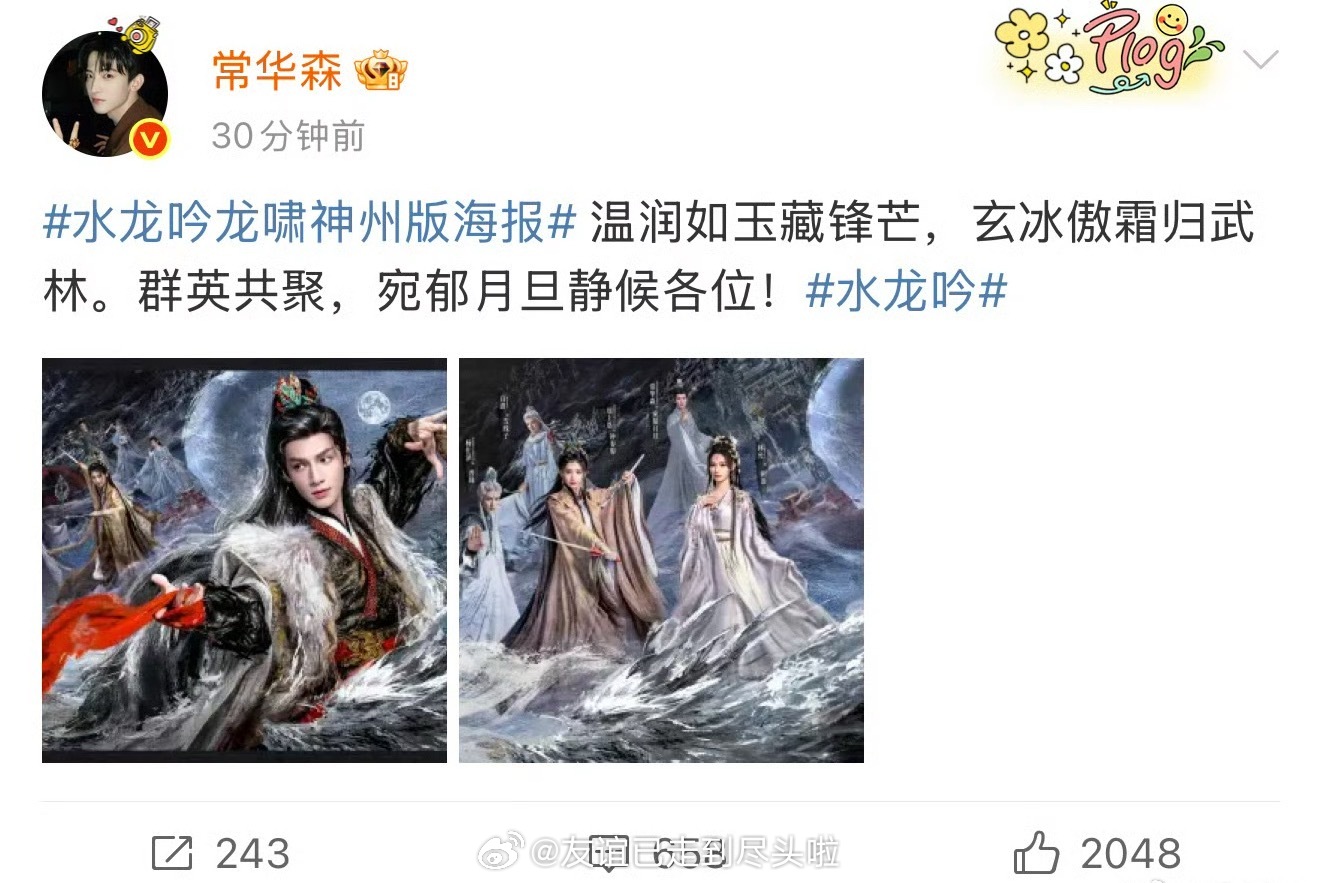Click the 30分钟前 timestamp
1320x883 pixels.
(x=288, y=136)
